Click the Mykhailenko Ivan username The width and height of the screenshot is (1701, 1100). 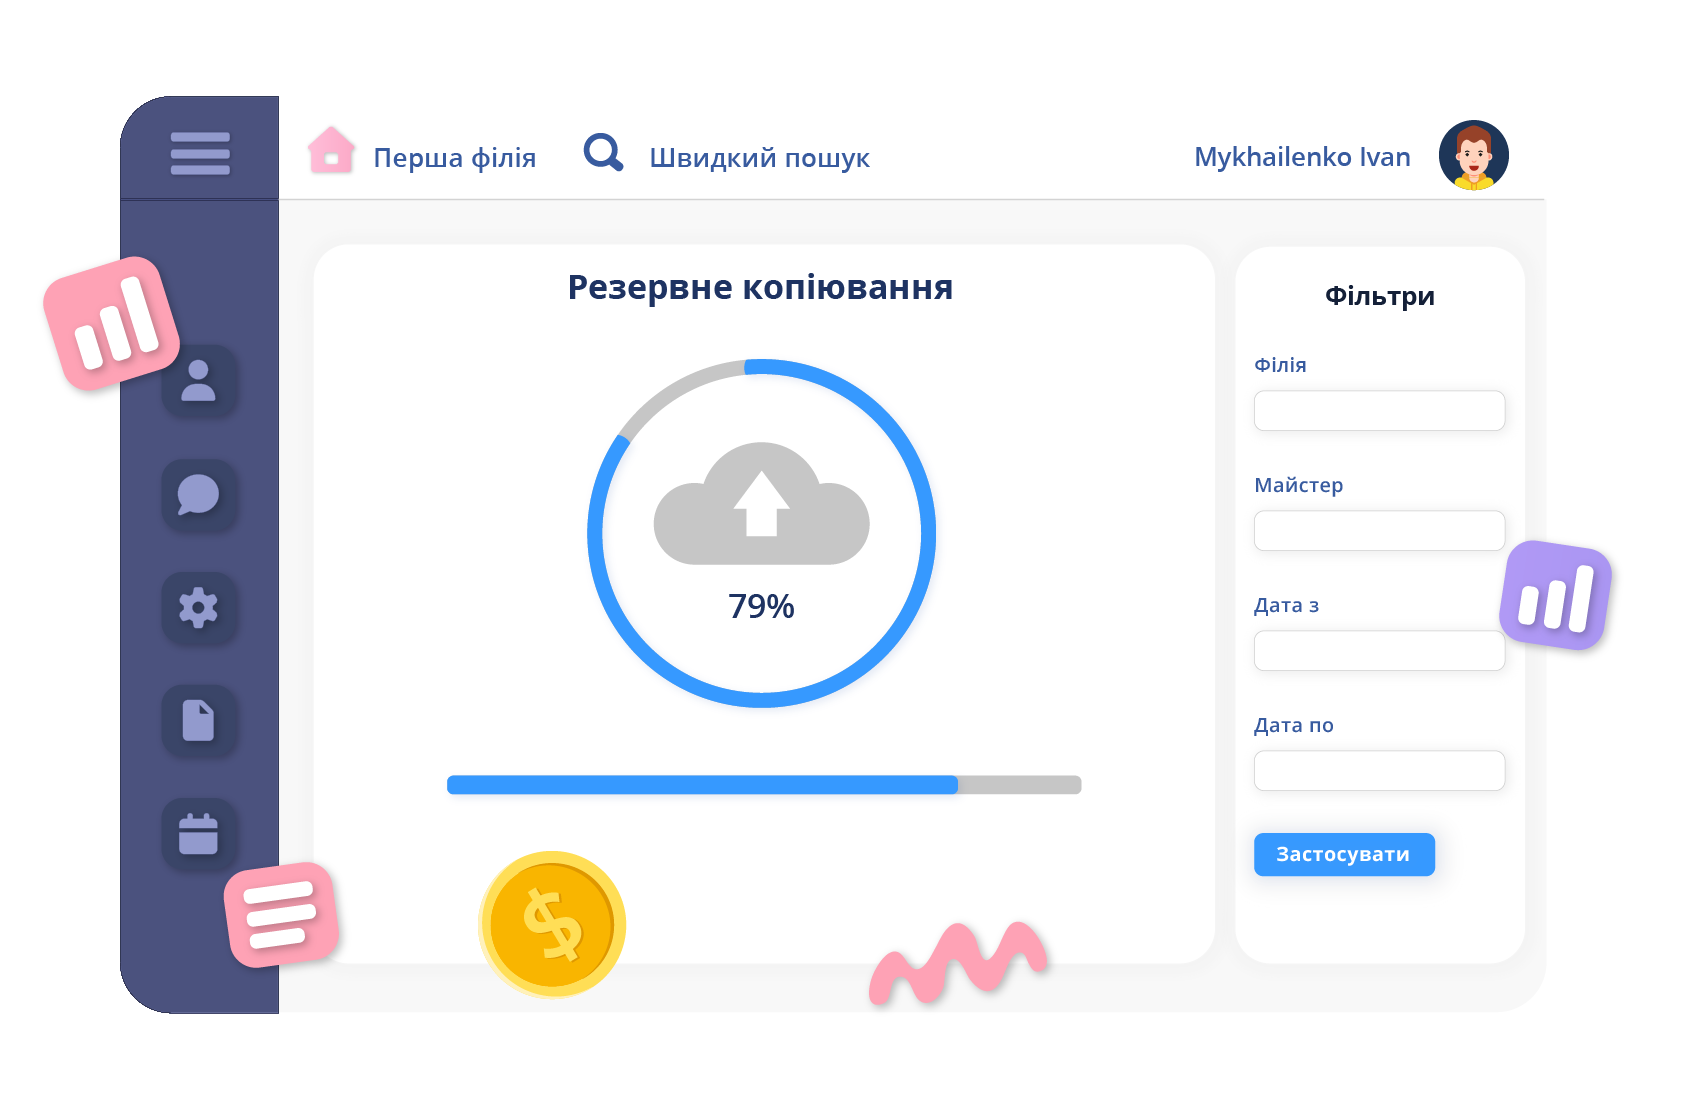tap(1302, 157)
